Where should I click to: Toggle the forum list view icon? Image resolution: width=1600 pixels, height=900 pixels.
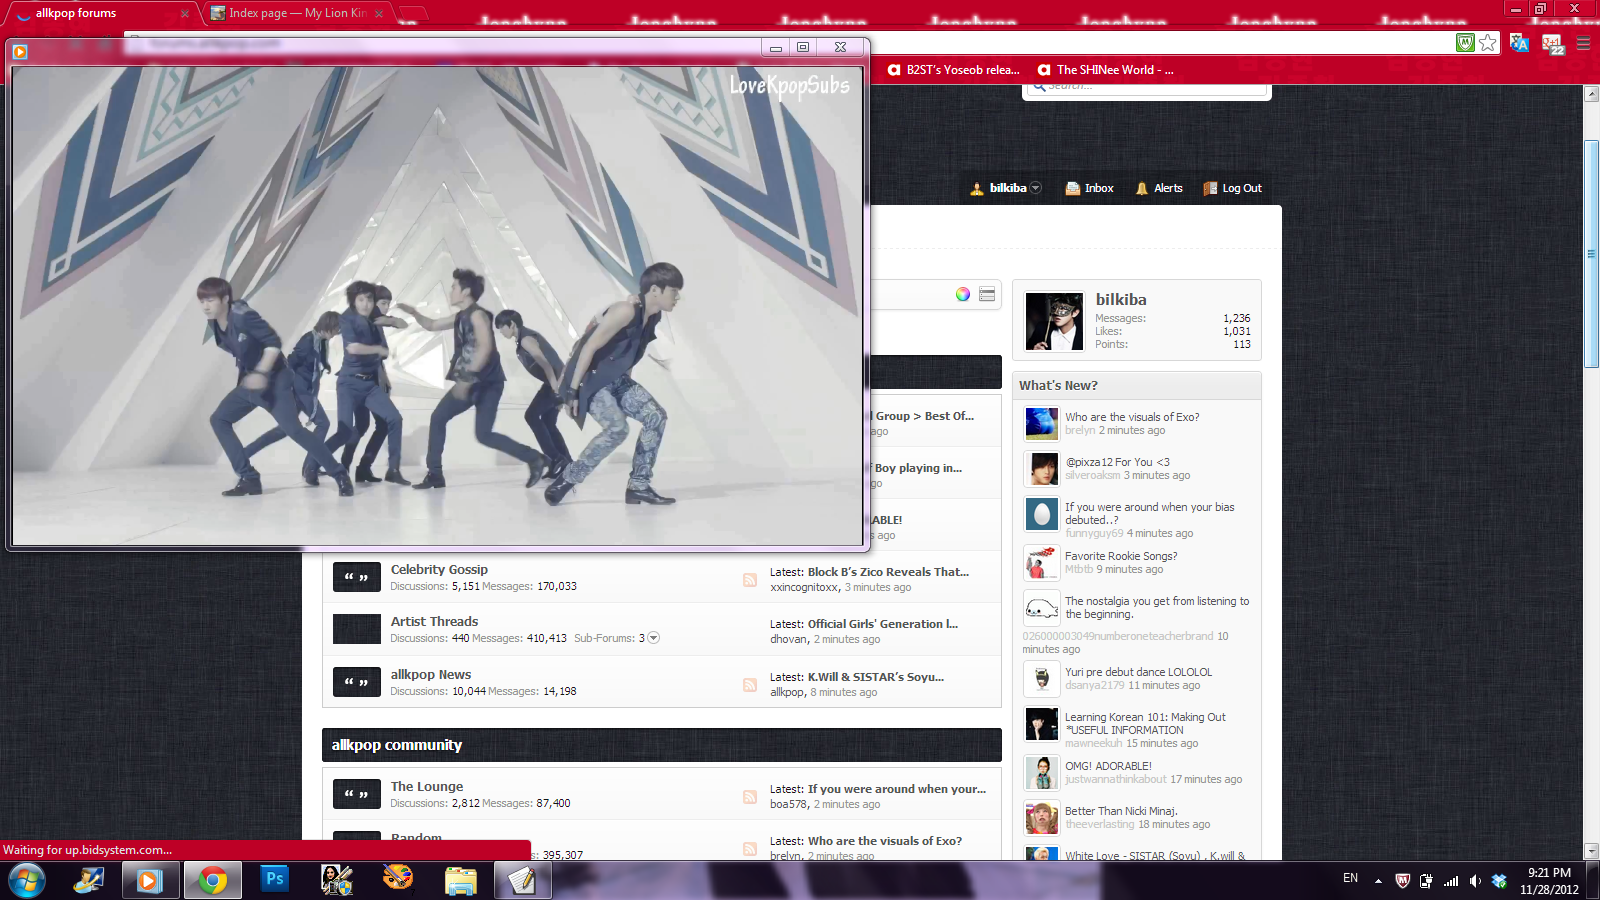(987, 294)
